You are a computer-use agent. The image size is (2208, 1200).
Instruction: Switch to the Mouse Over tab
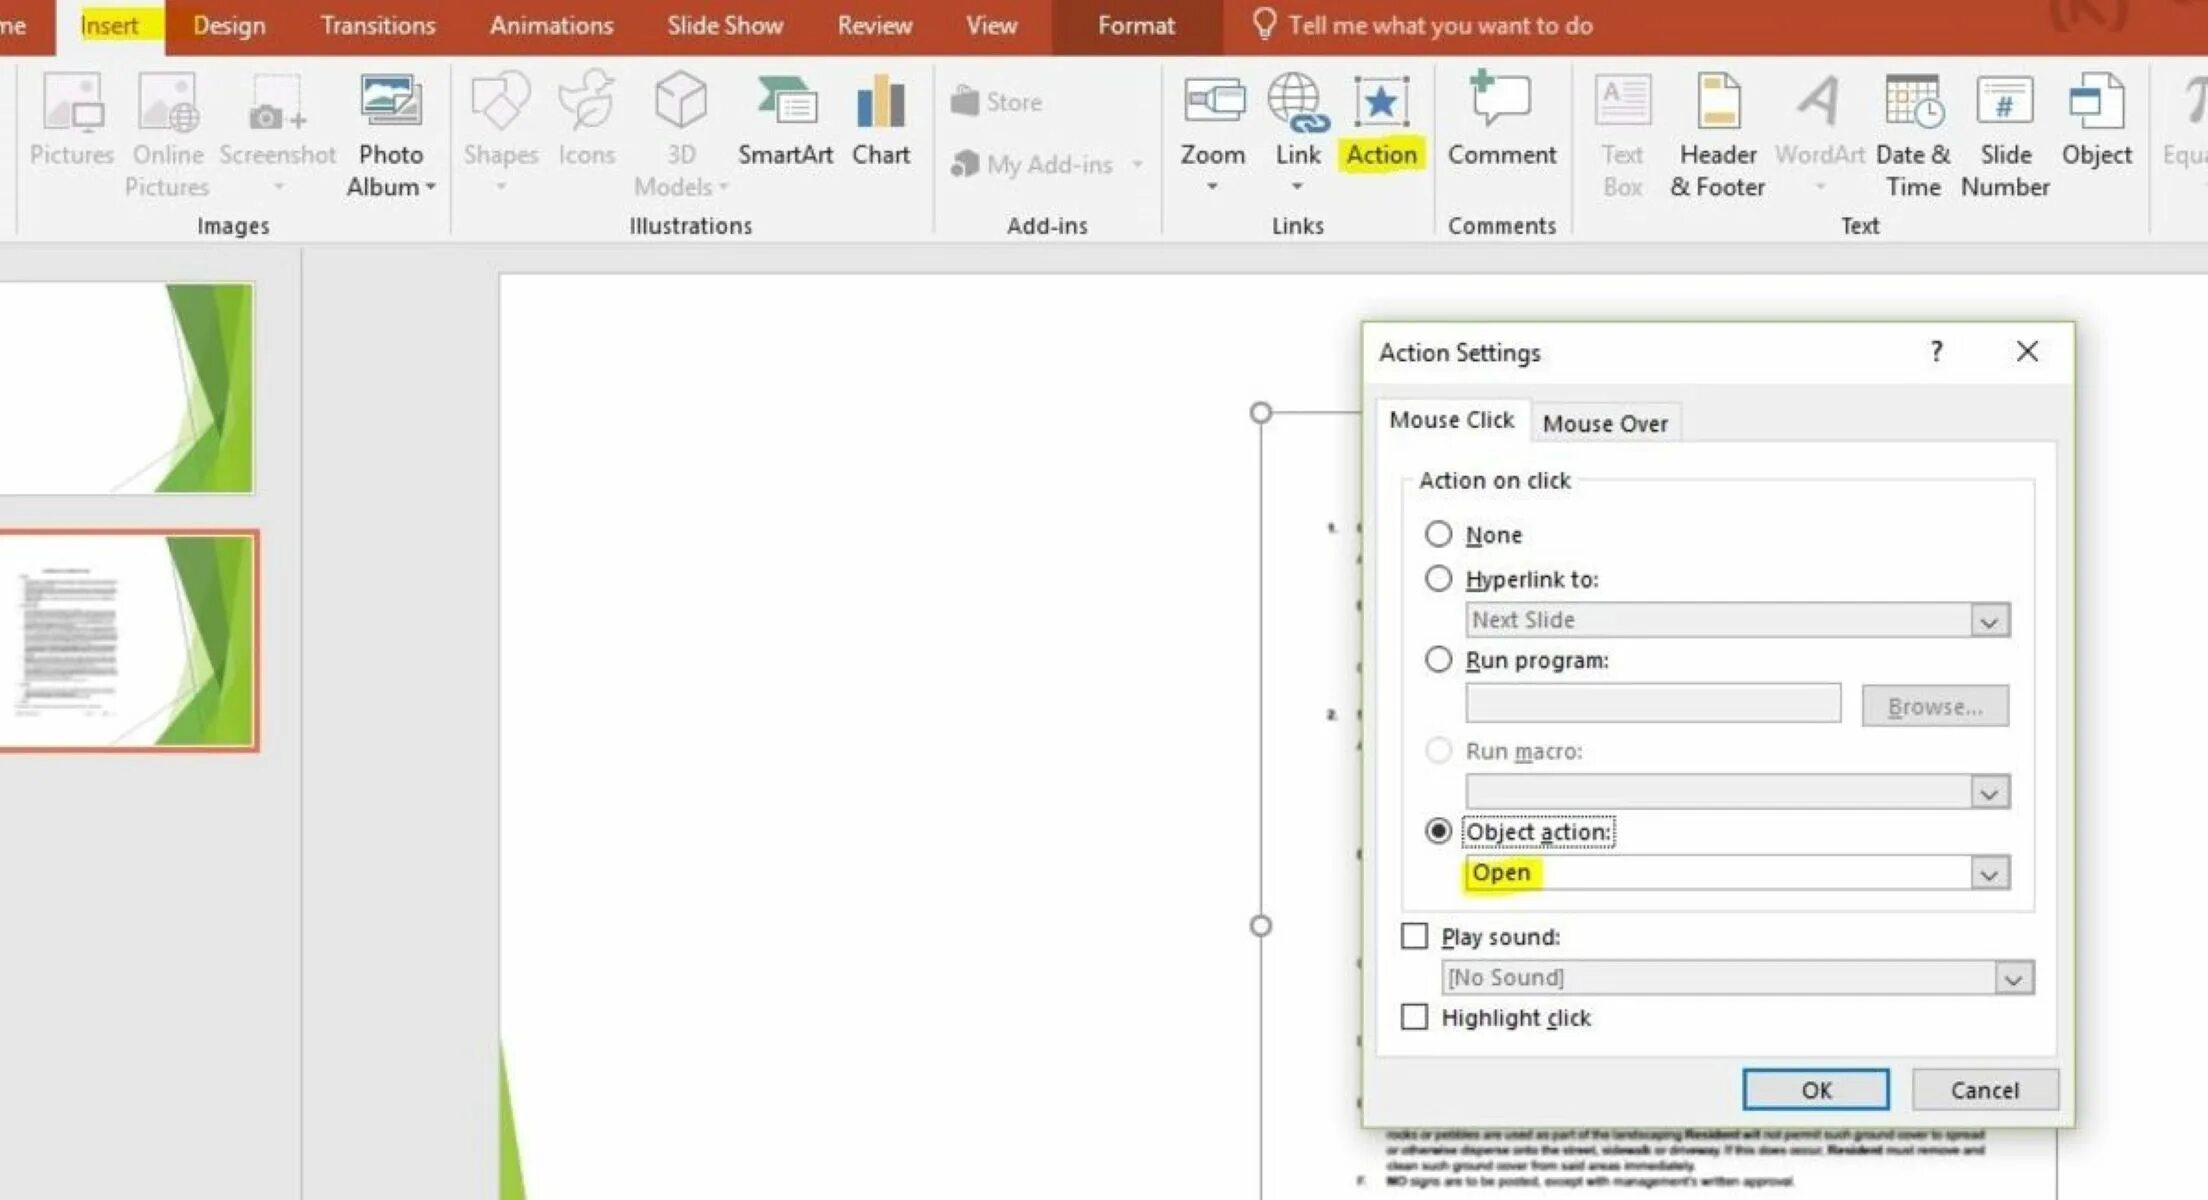(1604, 423)
